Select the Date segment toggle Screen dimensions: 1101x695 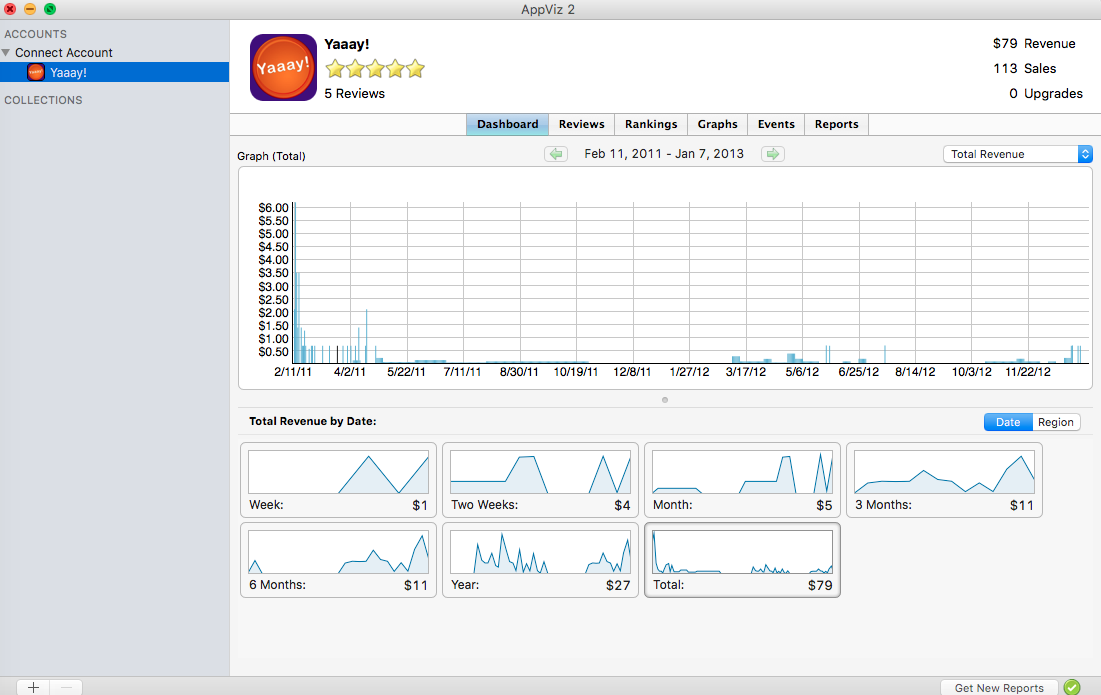coord(1008,422)
